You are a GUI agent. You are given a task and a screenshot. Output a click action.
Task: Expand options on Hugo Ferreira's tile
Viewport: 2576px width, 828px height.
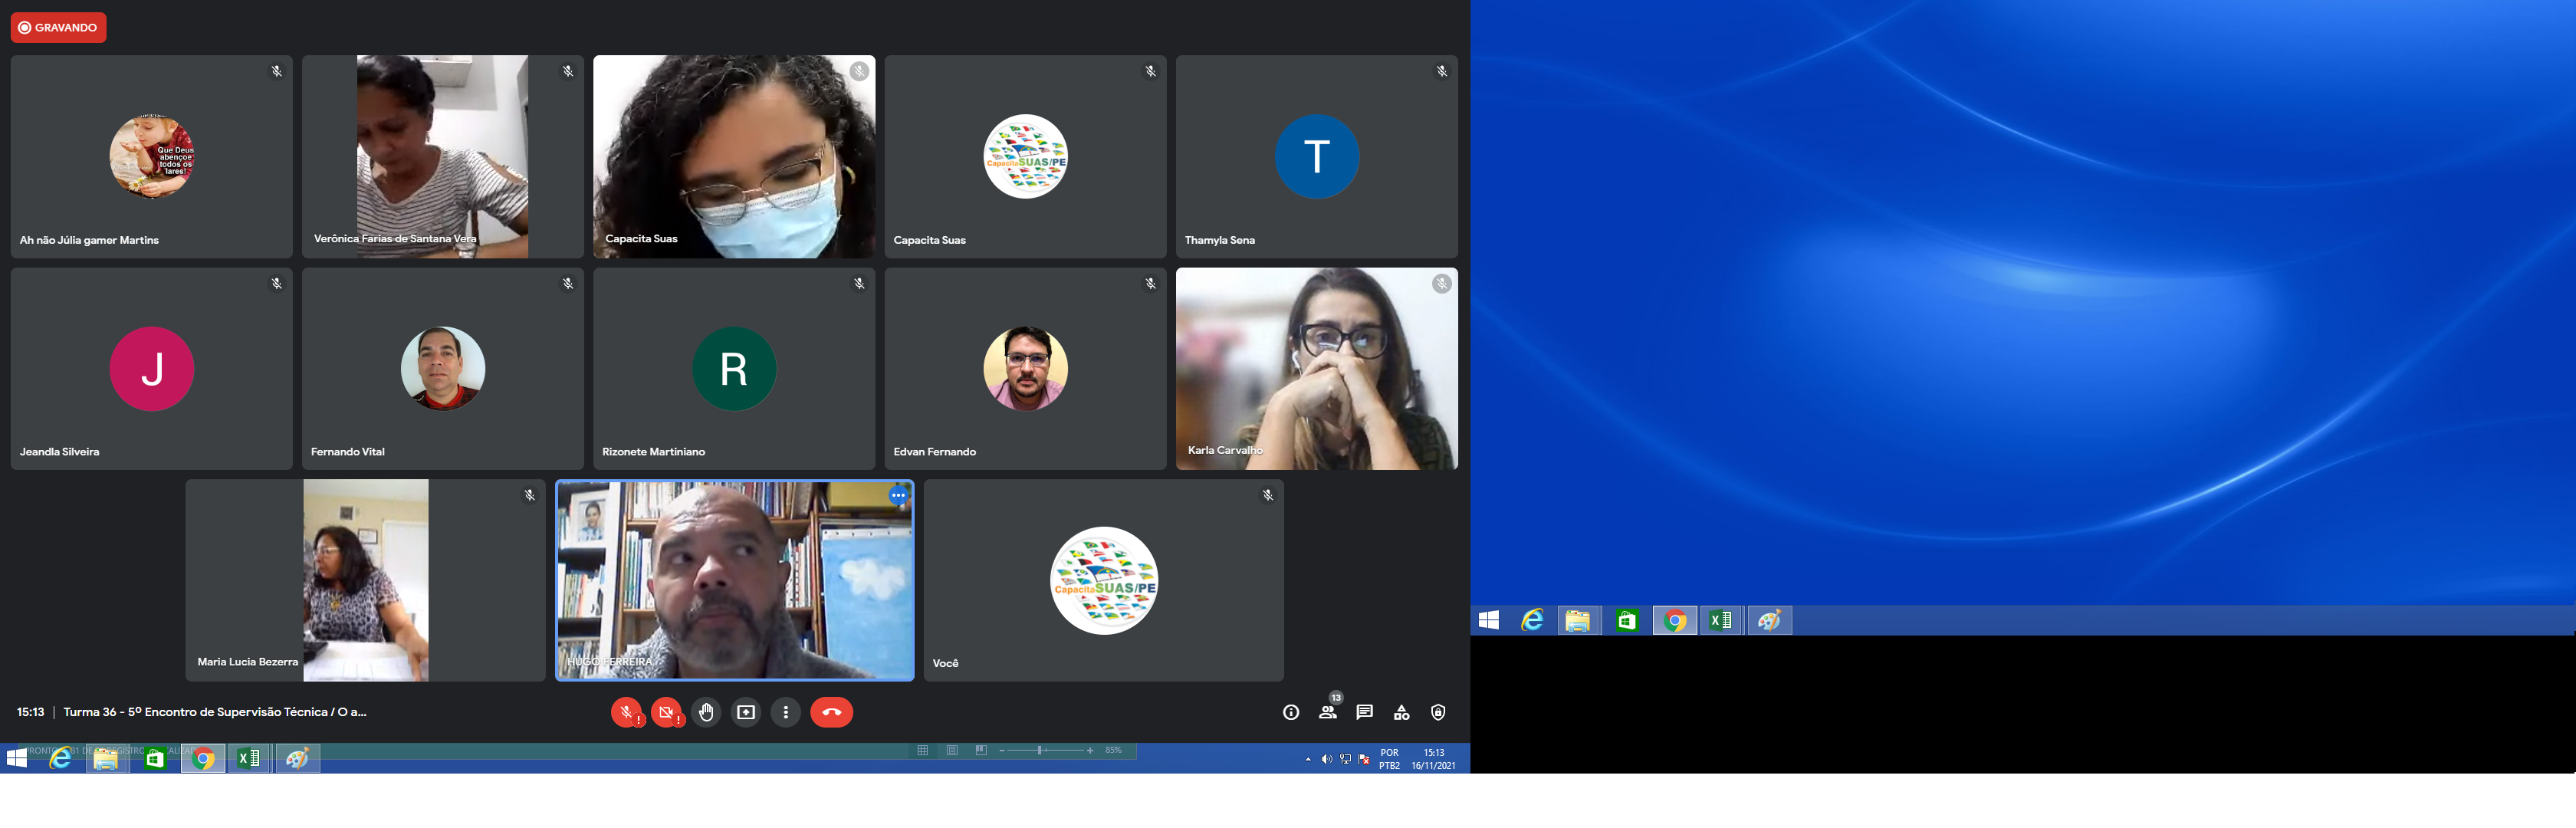tap(898, 495)
